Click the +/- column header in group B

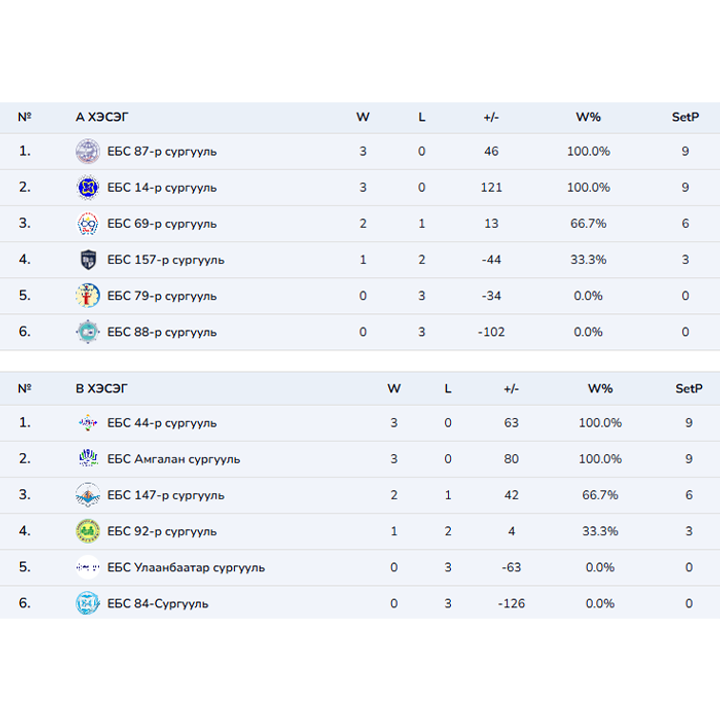511,388
